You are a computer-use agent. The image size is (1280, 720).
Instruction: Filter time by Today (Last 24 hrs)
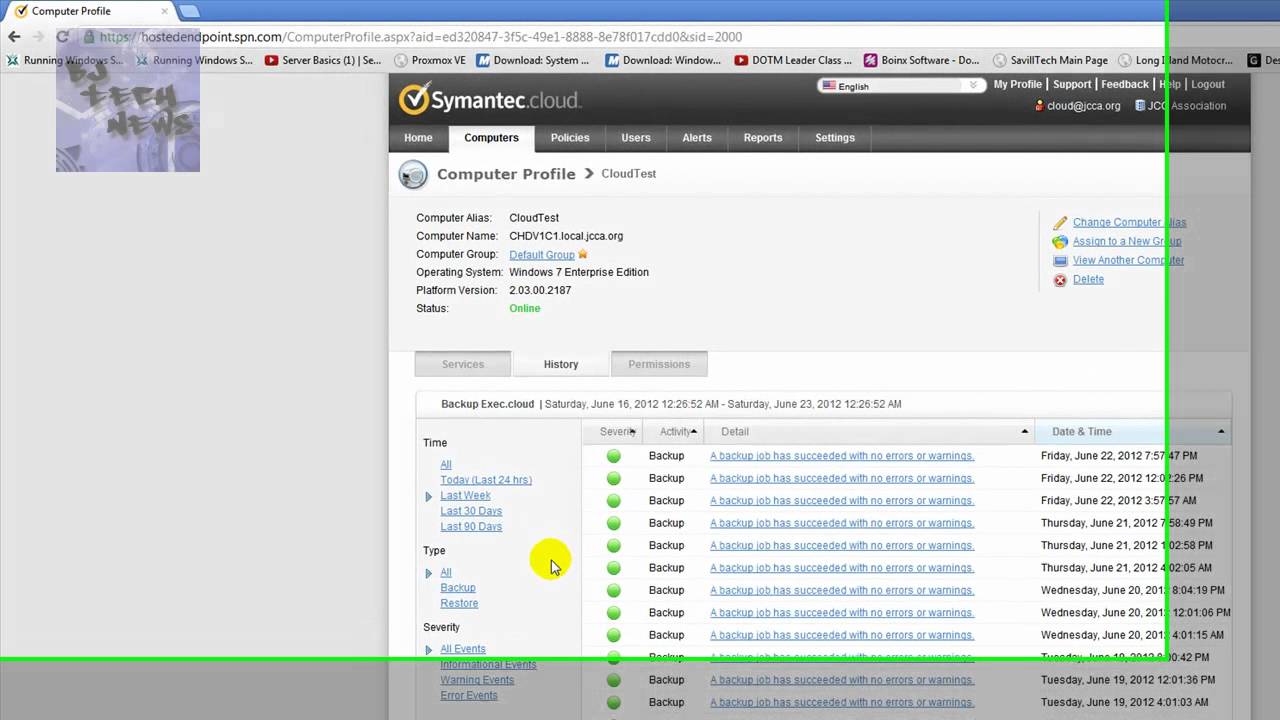pos(486,480)
